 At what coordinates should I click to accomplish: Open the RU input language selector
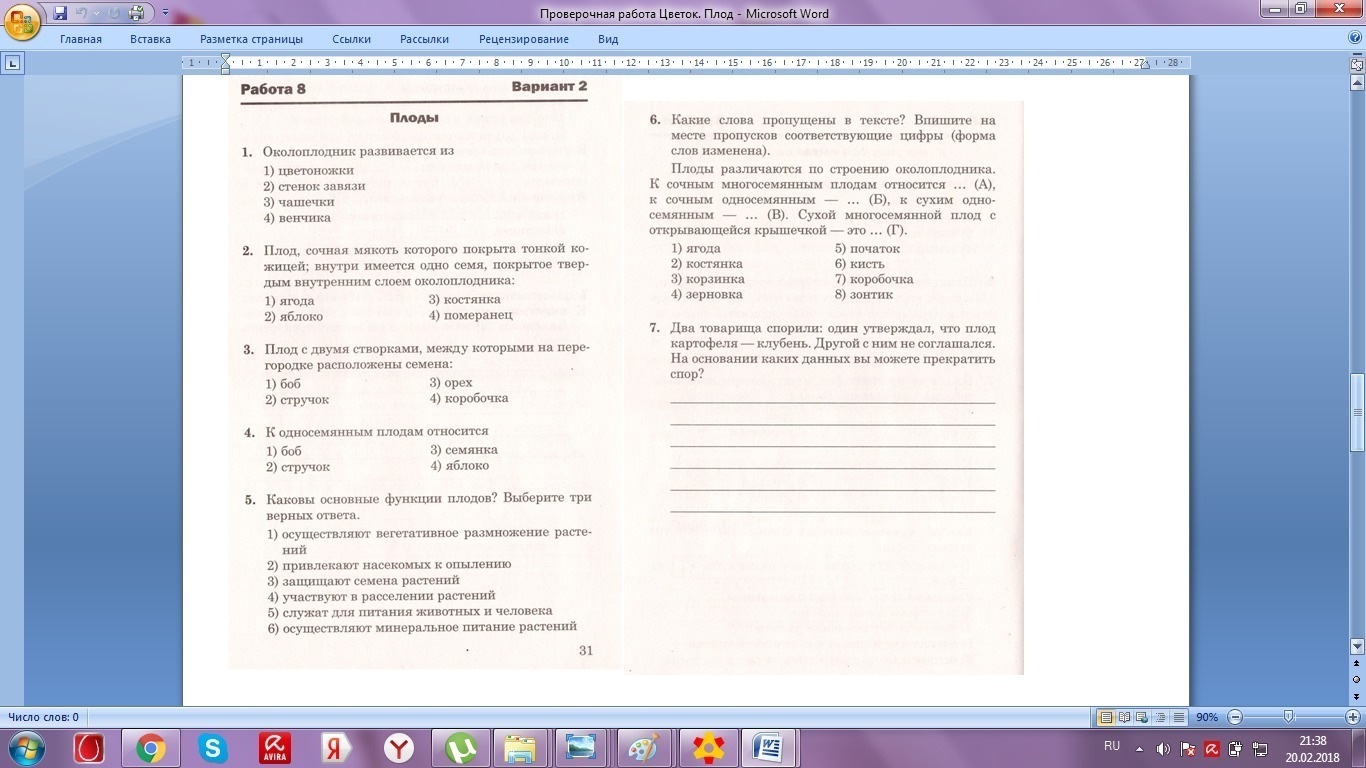tap(1112, 746)
